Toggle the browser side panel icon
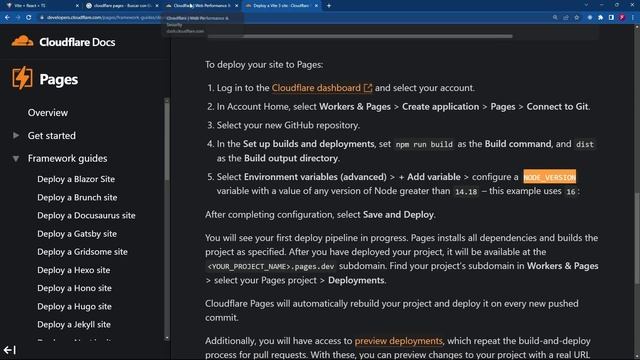The height and width of the screenshot is (360, 640). 611,18
